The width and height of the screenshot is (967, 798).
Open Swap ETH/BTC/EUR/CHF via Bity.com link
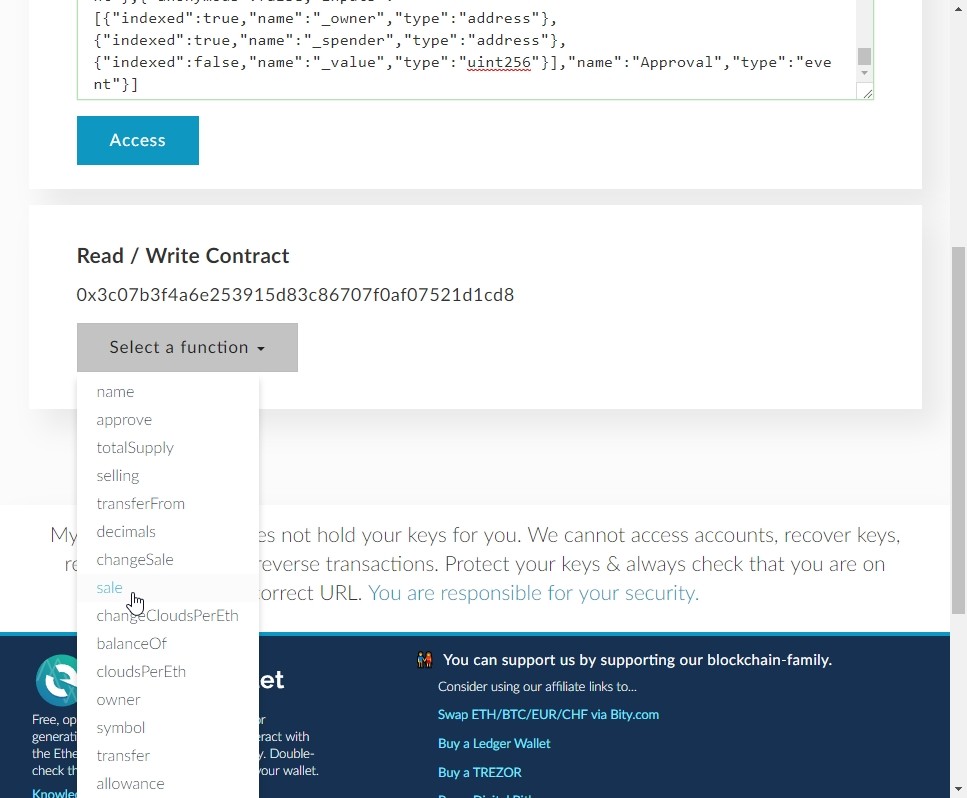548,714
